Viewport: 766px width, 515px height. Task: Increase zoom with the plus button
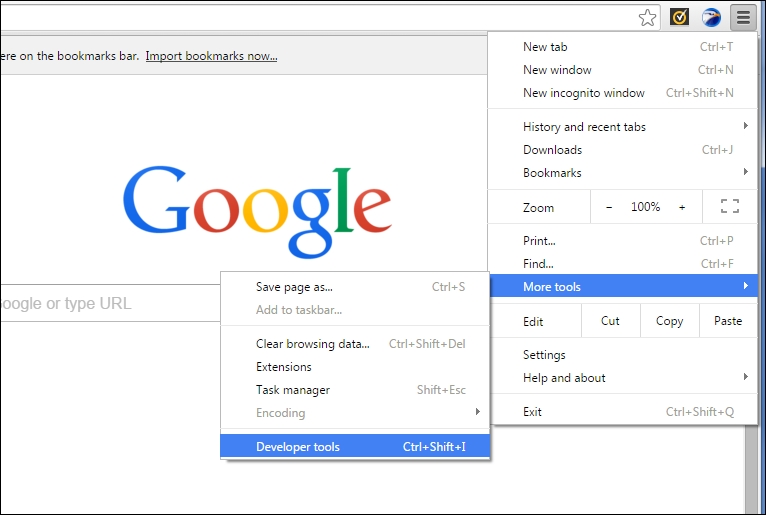(x=682, y=207)
